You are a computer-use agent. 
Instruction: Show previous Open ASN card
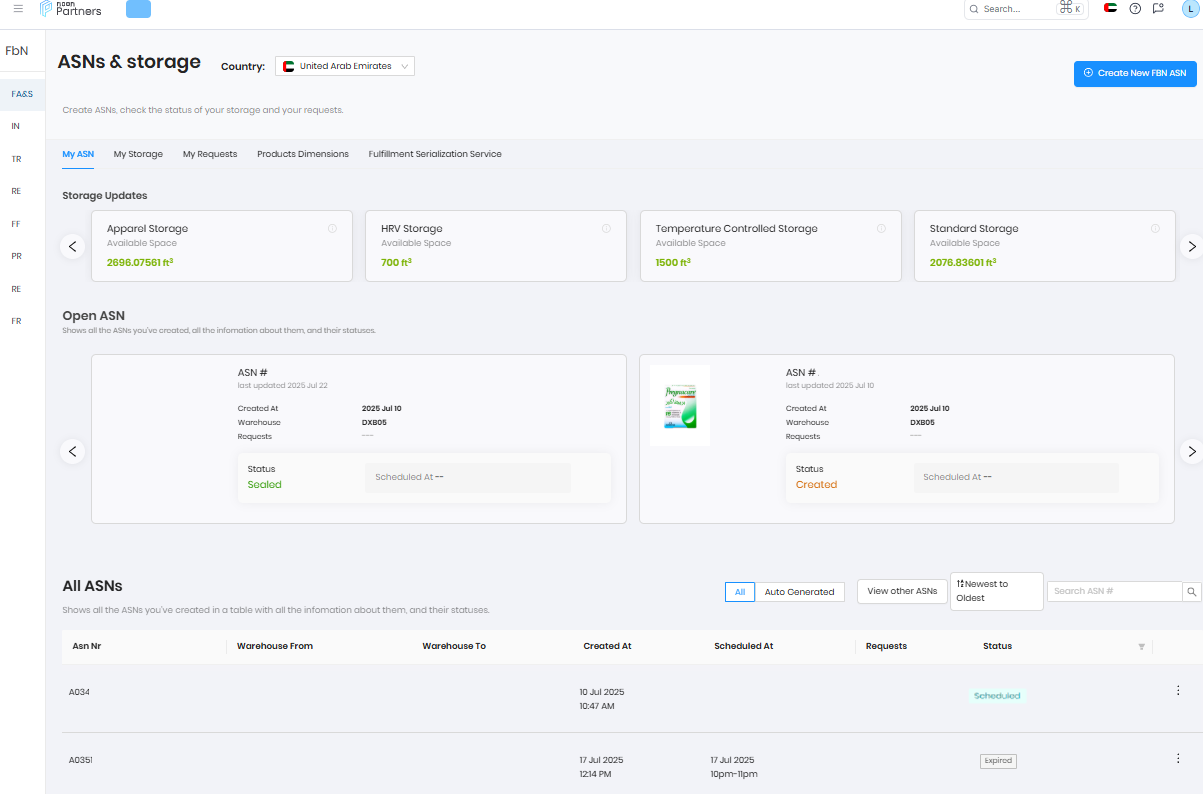(x=72, y=451)
